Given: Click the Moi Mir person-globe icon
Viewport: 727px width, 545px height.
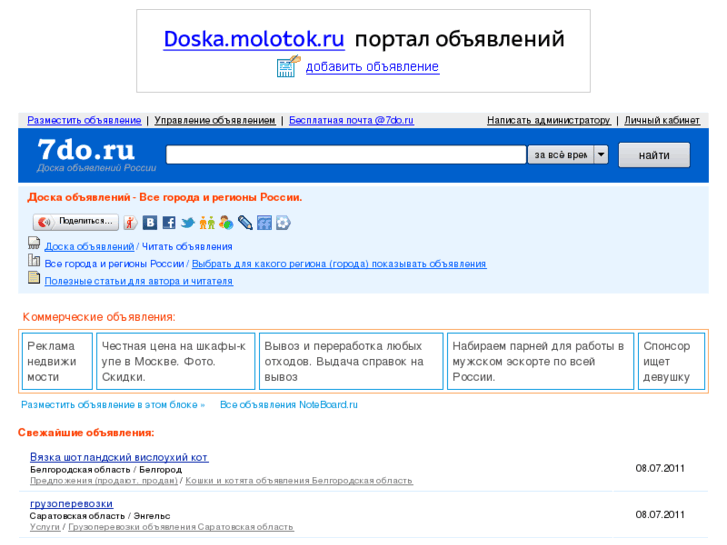Looking at the screenshot, I should 226,223.
